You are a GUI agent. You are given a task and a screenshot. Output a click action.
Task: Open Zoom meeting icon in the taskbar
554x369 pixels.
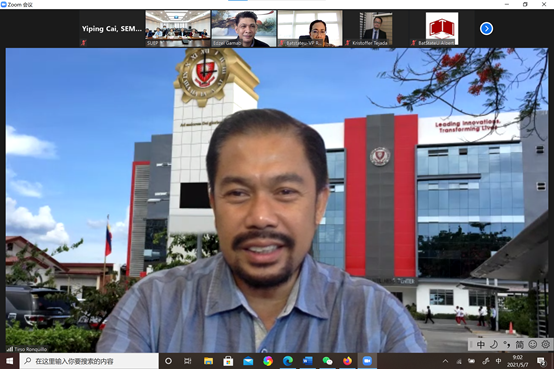click(367, 361)
